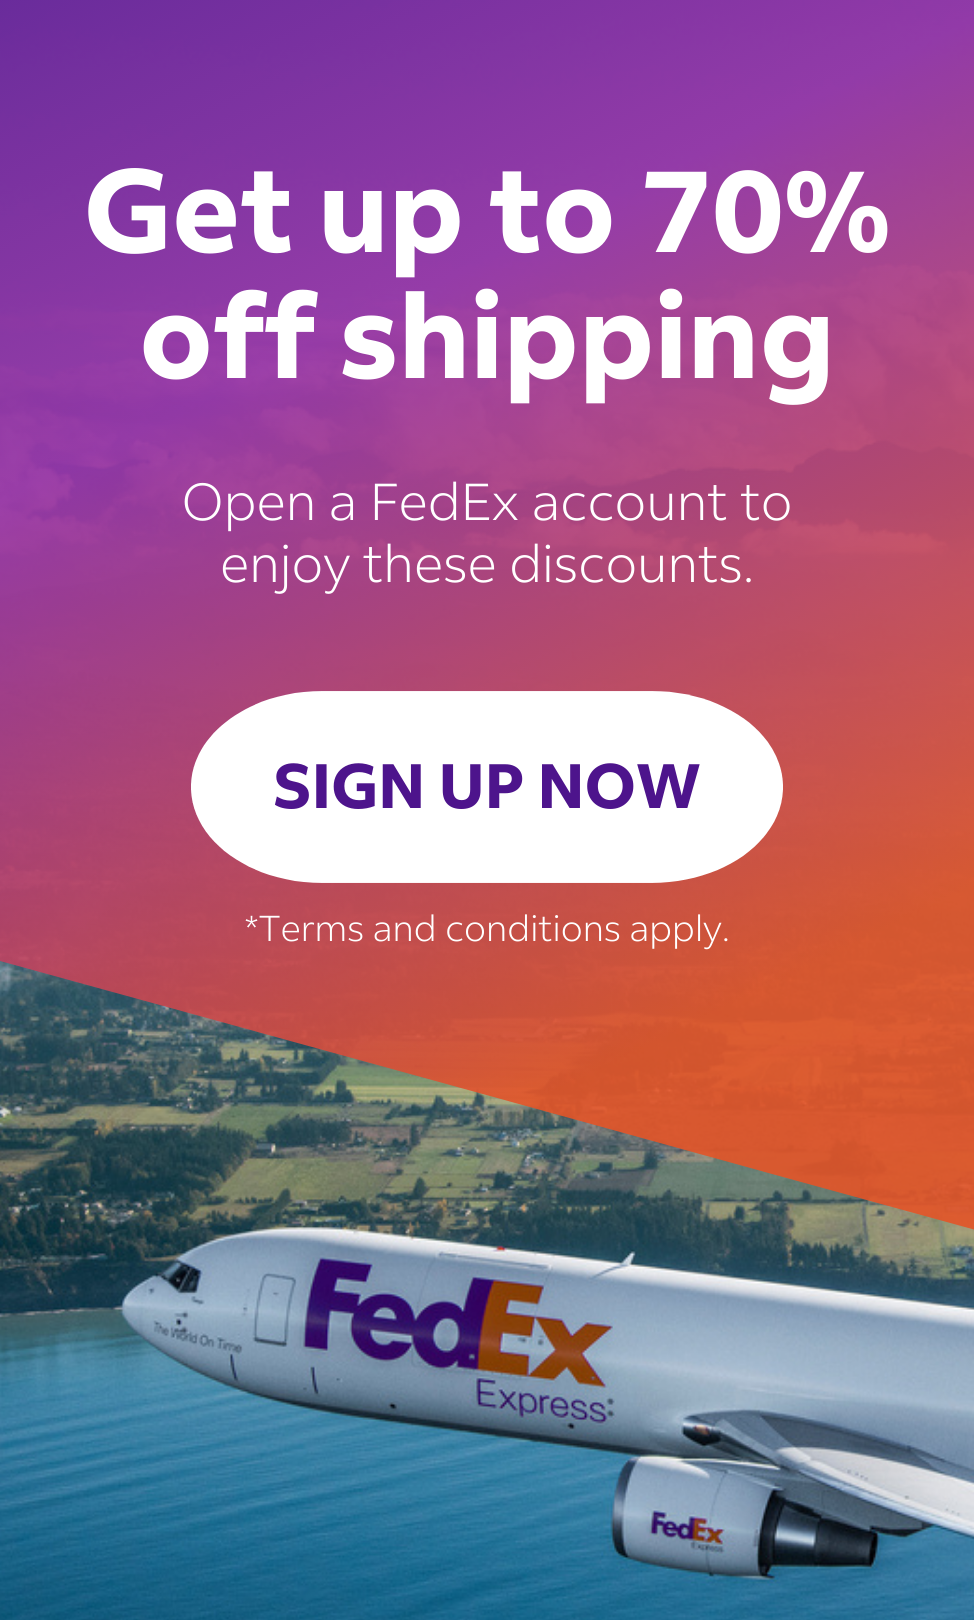Click the 'off shipping' headline line
The width and height of the screenshot is (974, 1620).
click(487, 340)
